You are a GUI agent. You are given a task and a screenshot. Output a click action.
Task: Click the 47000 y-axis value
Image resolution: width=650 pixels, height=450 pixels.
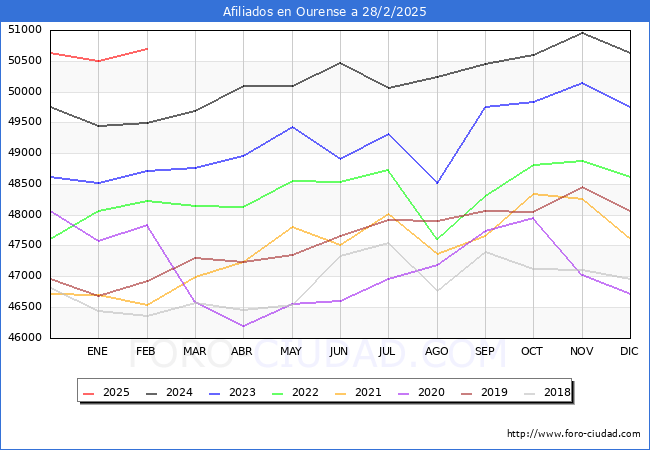click(x=25, y=276)
